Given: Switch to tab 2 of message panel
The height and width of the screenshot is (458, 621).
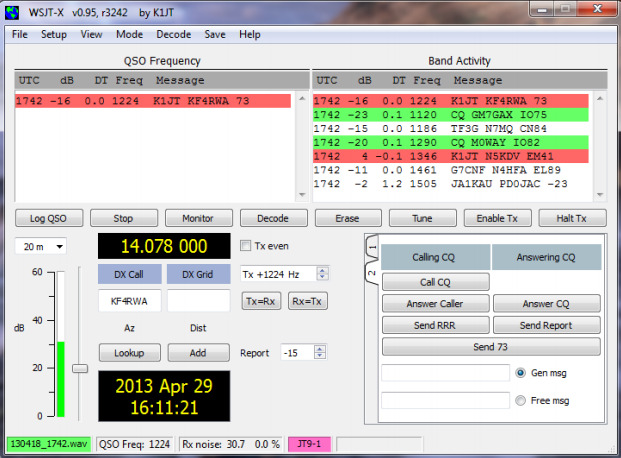Looking at the screenshot, I should pyautogui.click(x=372, y=273).
